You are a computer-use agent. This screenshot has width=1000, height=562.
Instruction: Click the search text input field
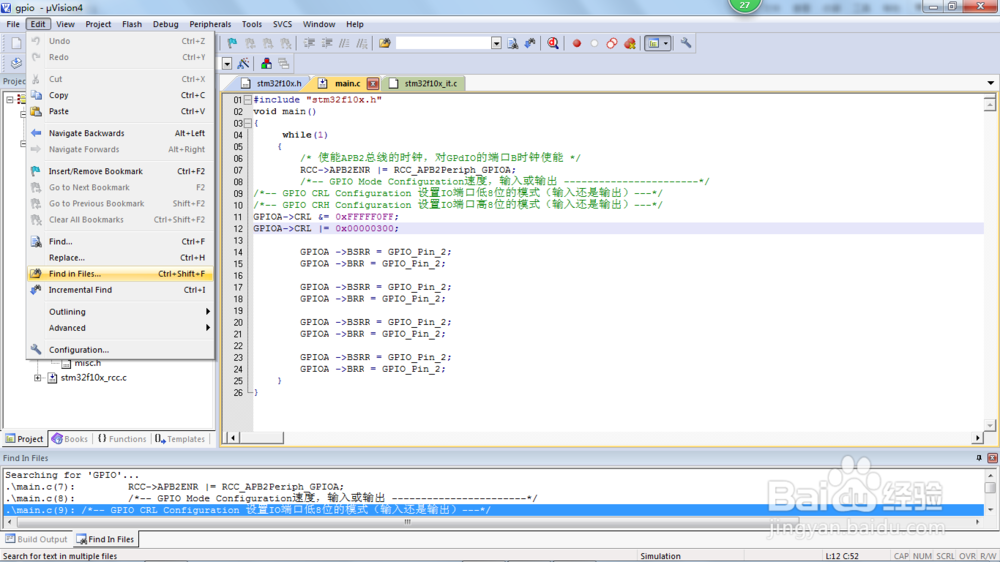point(443,43)
